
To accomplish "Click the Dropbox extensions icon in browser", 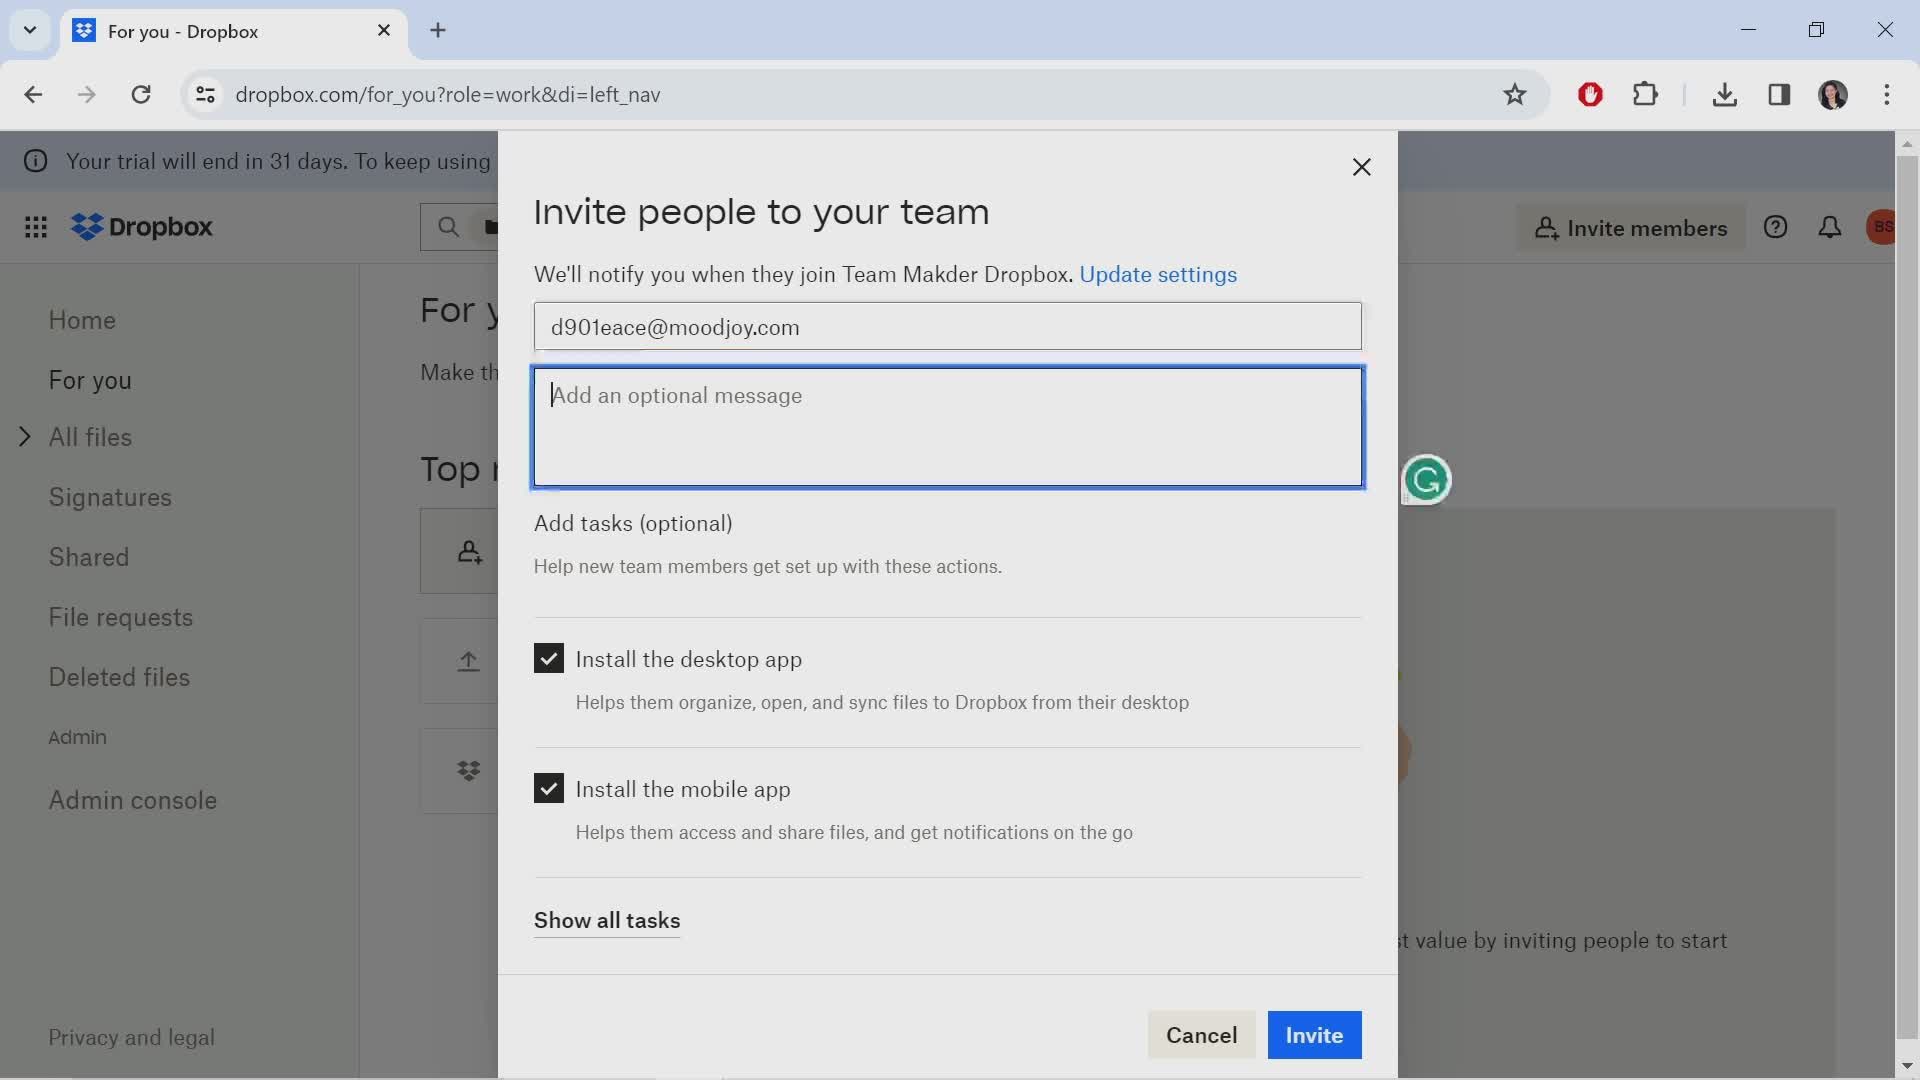I will pos(1647,94).
